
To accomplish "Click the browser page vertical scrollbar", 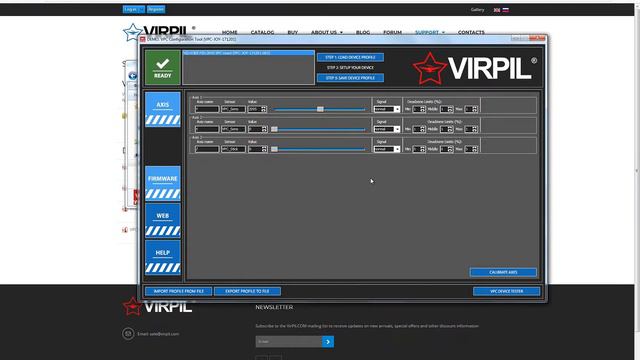I will point(637,171).
